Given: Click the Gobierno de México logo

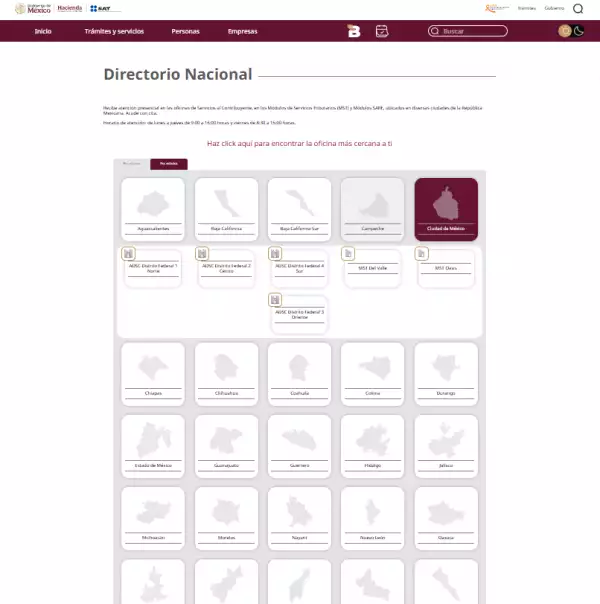Looking at the screenshot, I should point(33,8).
